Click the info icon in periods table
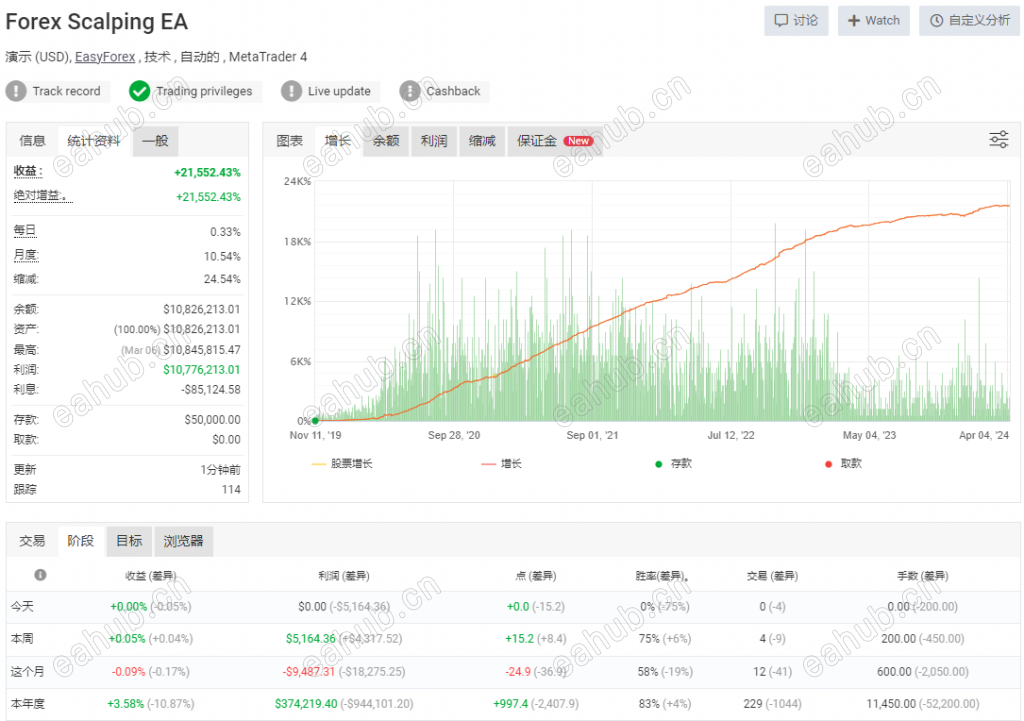Viewport: 1024px width, 721px height. [x=40, y=575]
